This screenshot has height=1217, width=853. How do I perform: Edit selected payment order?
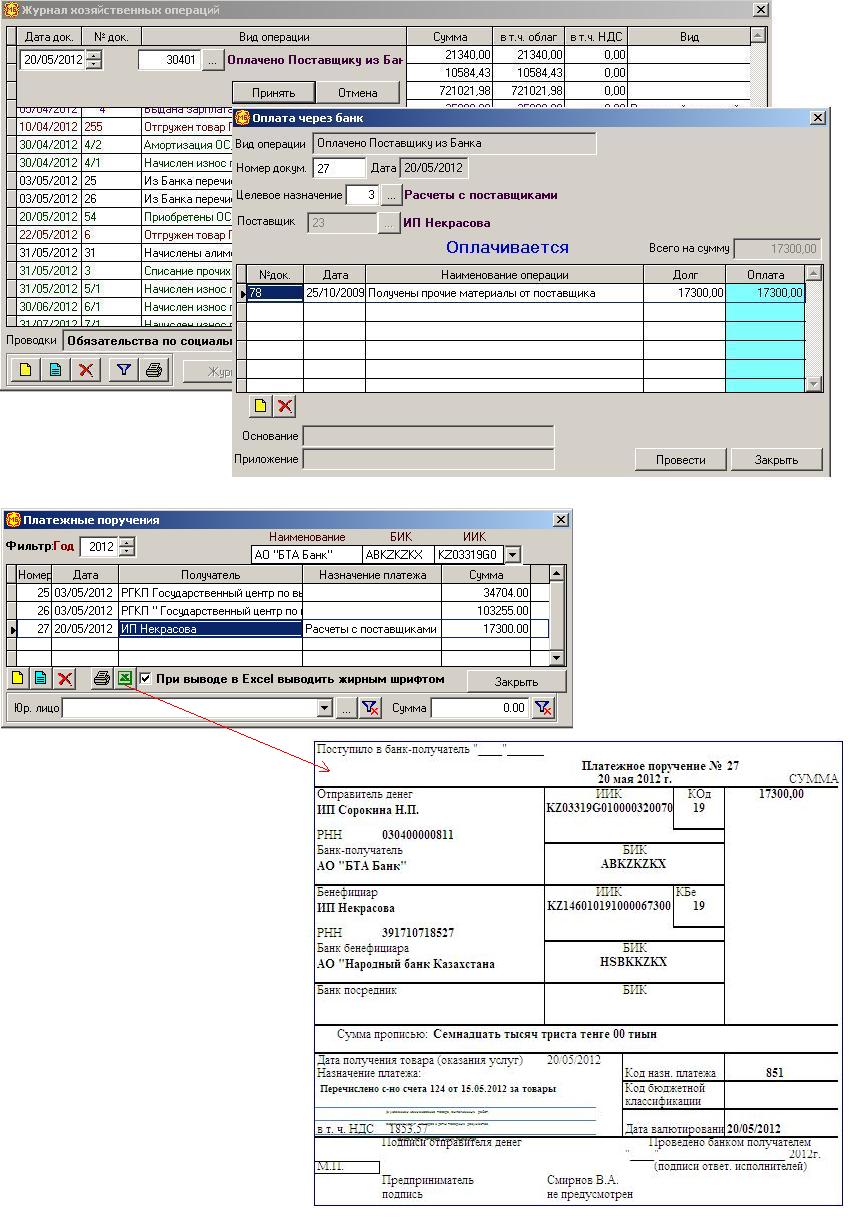point(41,679)
